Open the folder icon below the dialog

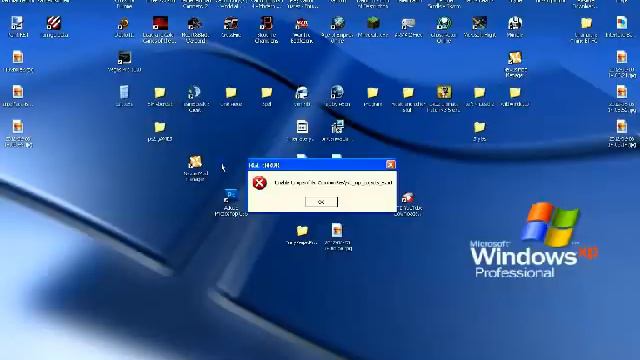click(302, 231)
